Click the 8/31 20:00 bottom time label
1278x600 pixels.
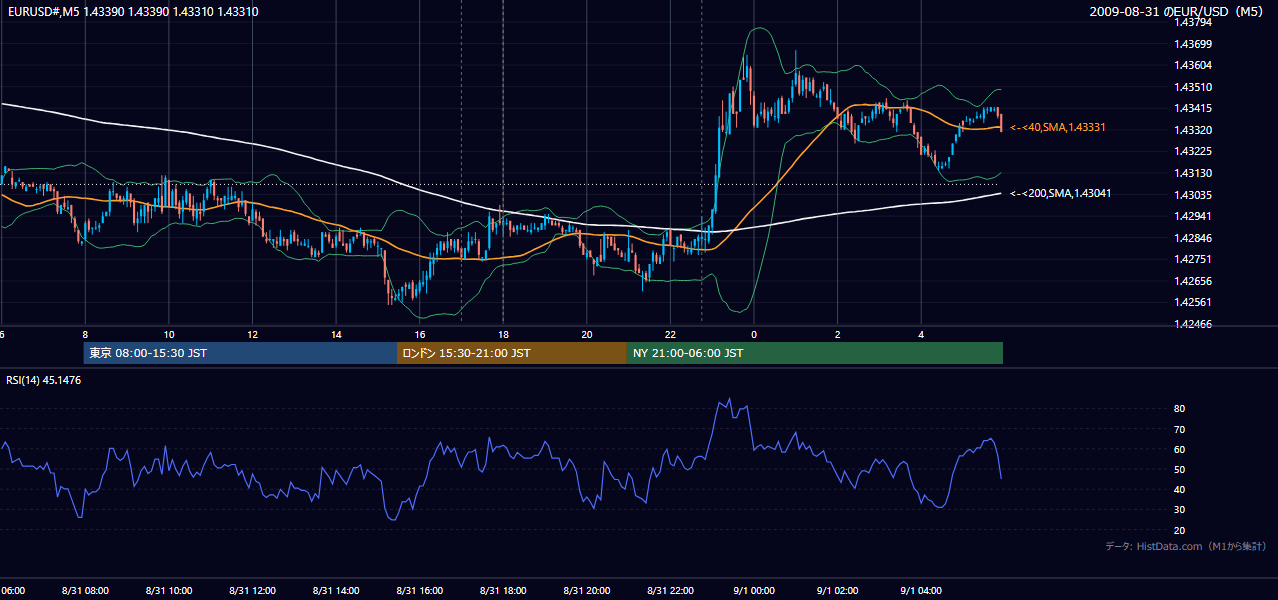587,591
